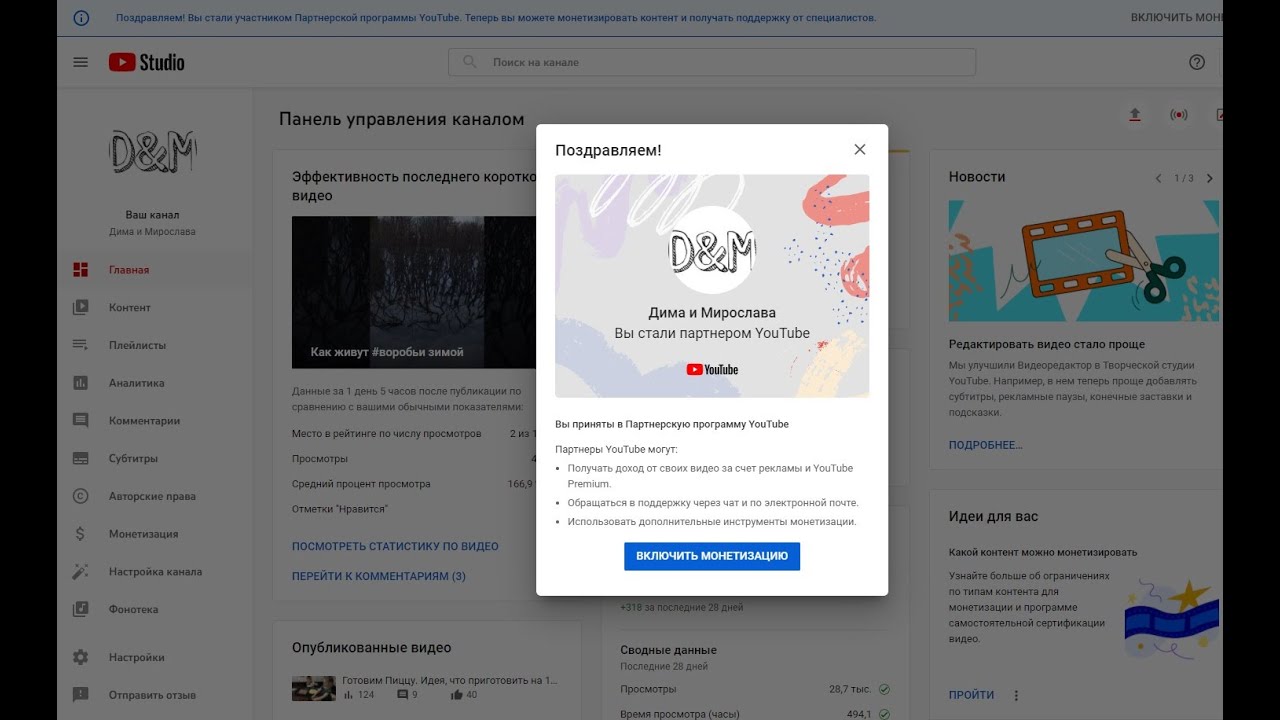The height and width of the screenshot is (720, 1280).
Task: Click the Настройки gear icon
Action: pyautogui.click(x=81, y=658)
